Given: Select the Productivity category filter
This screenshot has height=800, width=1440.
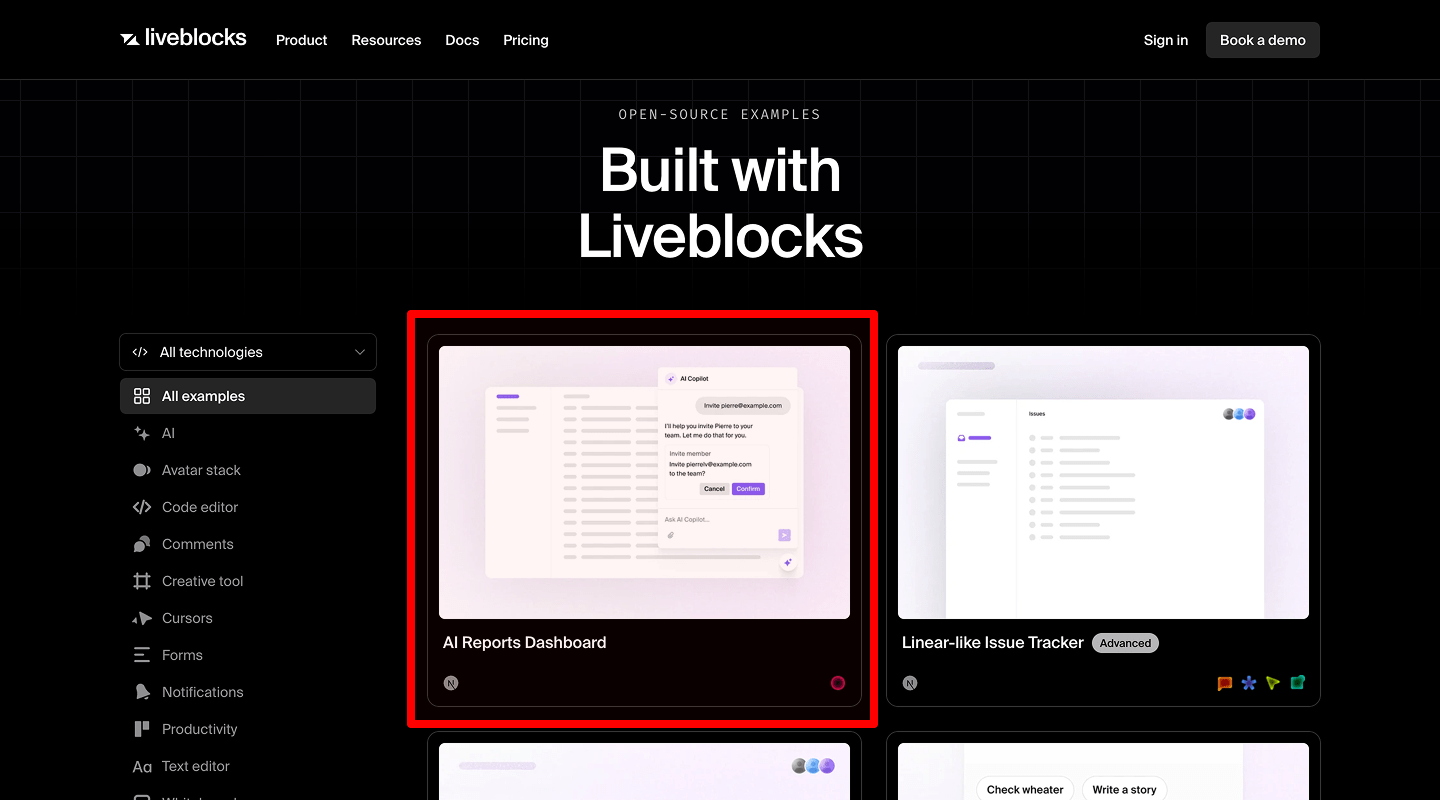Looking at the screenshot, I should (x=199, y=729).
